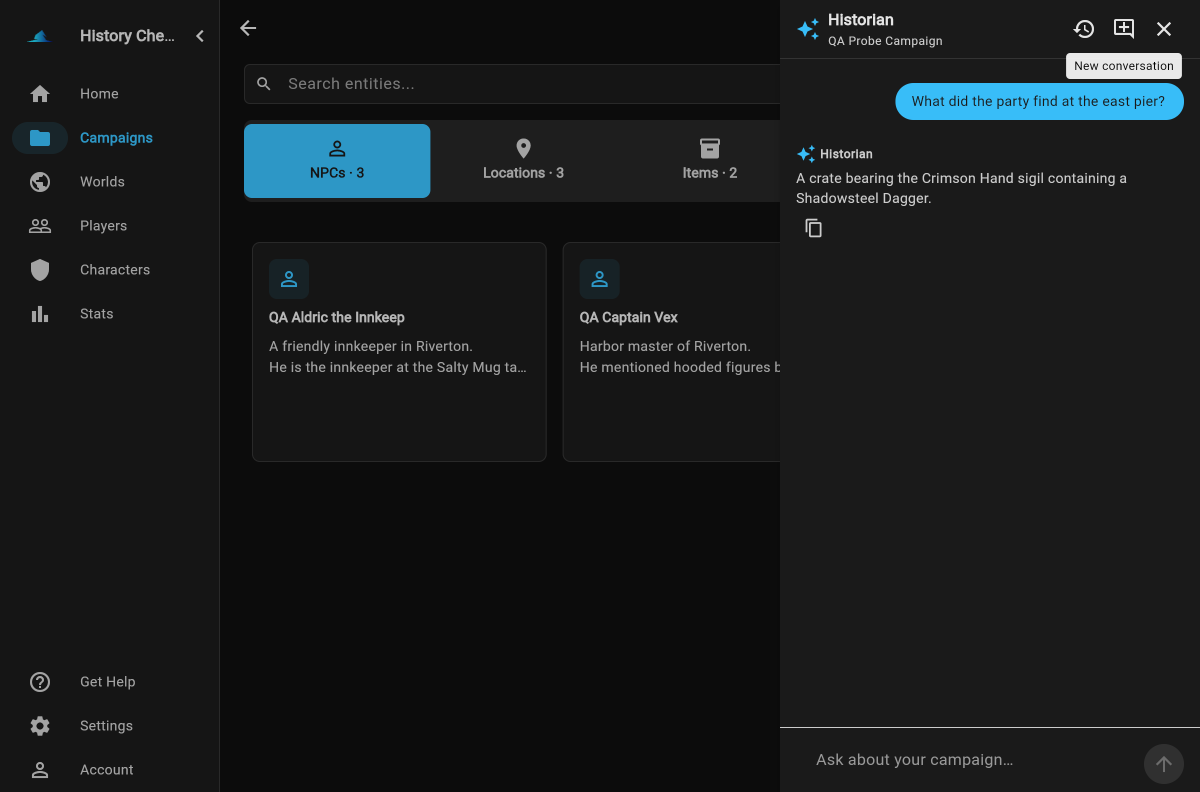This screenshot has height=792, width=1200.
Task: View the Stats page
Action: (109, 314)
